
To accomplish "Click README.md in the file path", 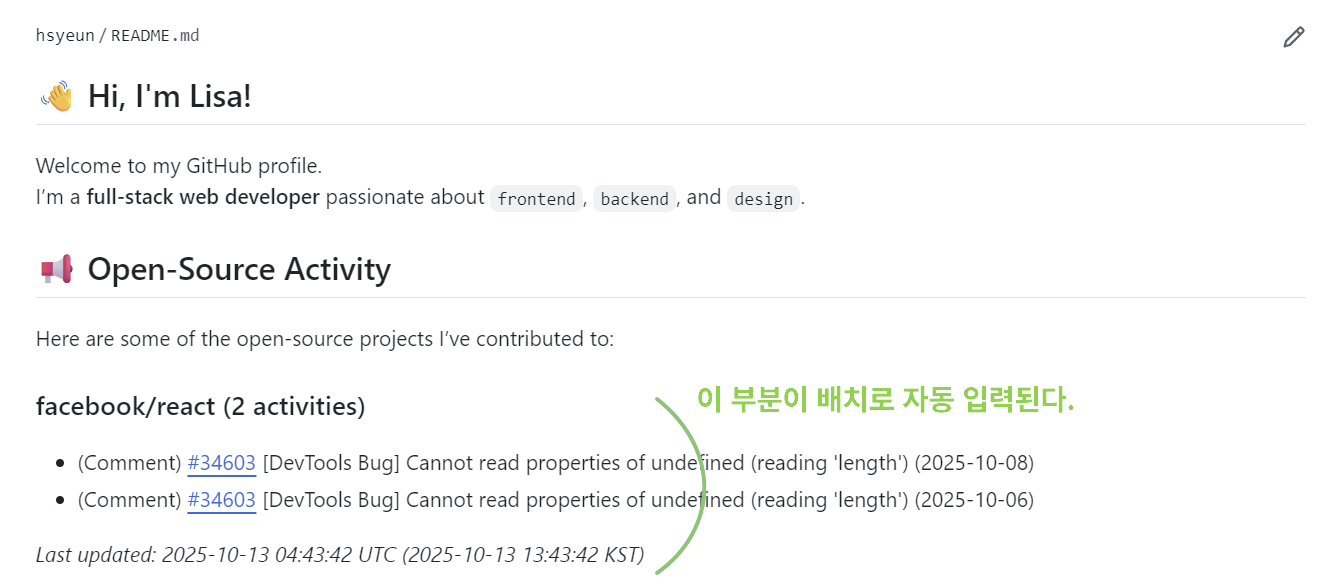I will [x=155, y=36].
